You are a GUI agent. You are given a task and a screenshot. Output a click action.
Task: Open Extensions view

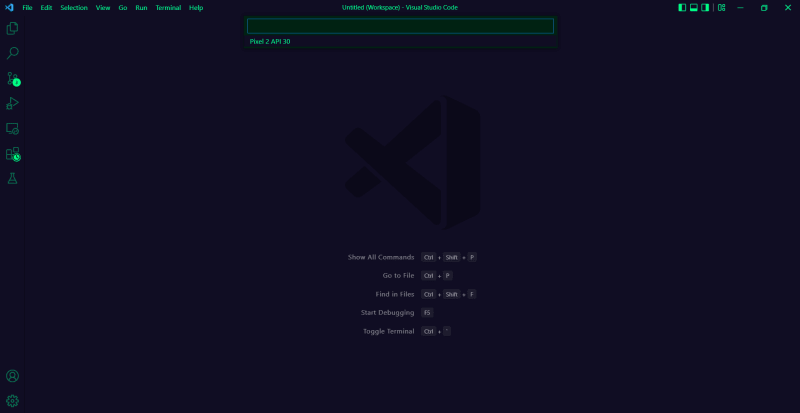pos(12,154)
